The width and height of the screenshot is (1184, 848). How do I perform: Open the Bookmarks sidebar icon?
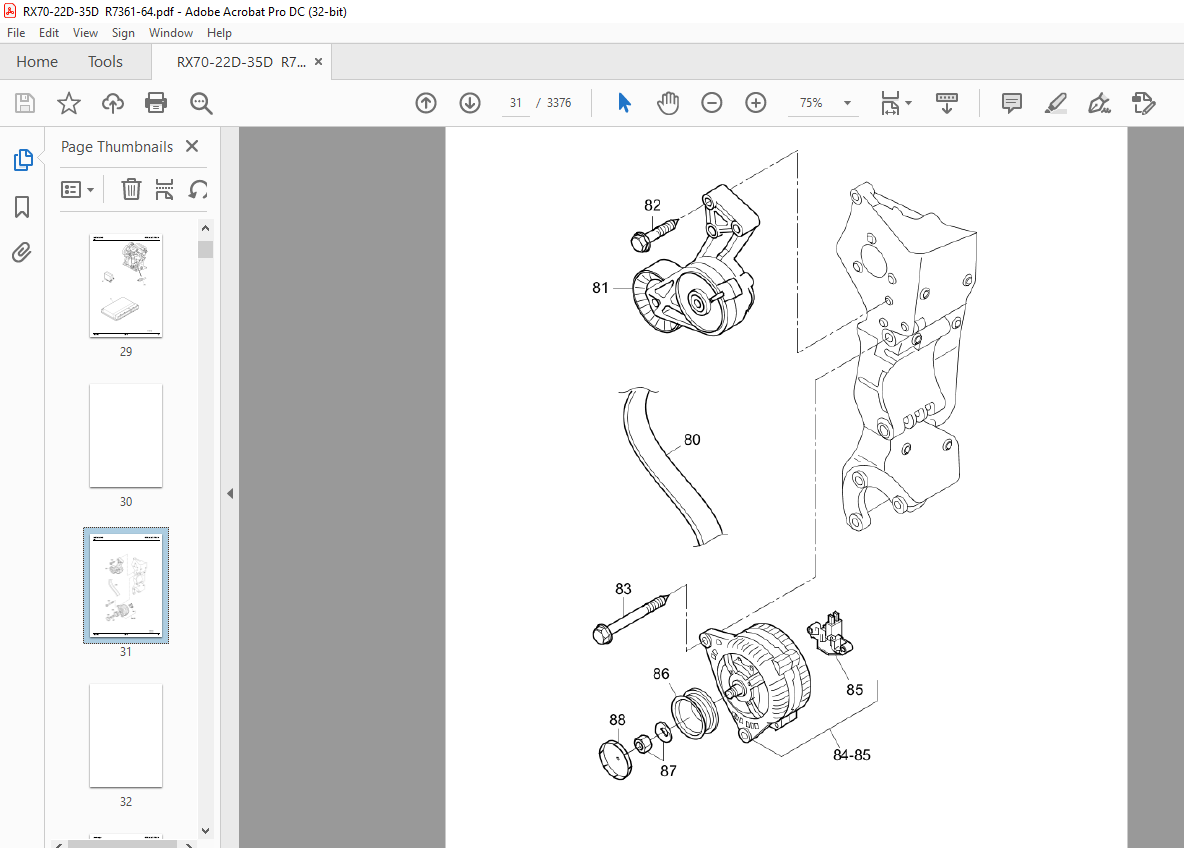[22, 207]
